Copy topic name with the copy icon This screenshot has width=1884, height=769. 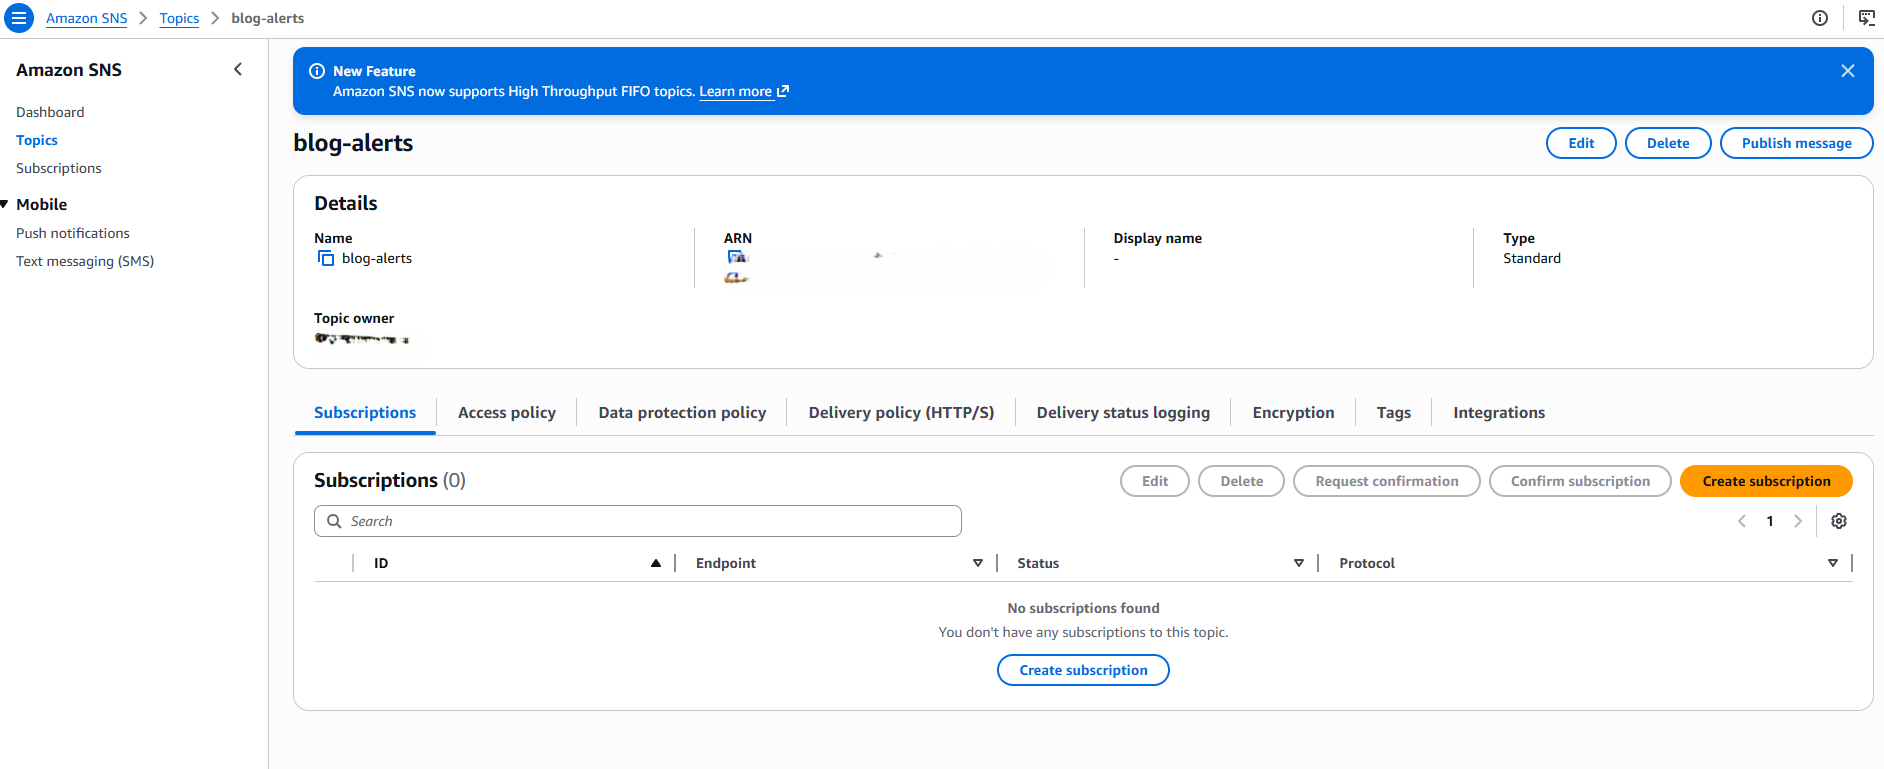pyautogui.click(x=326, y=258)
